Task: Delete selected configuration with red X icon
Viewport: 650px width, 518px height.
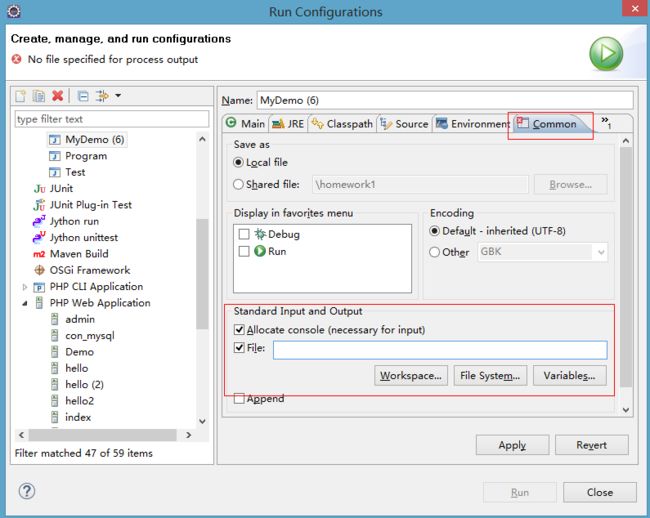Action: point(58,96)
